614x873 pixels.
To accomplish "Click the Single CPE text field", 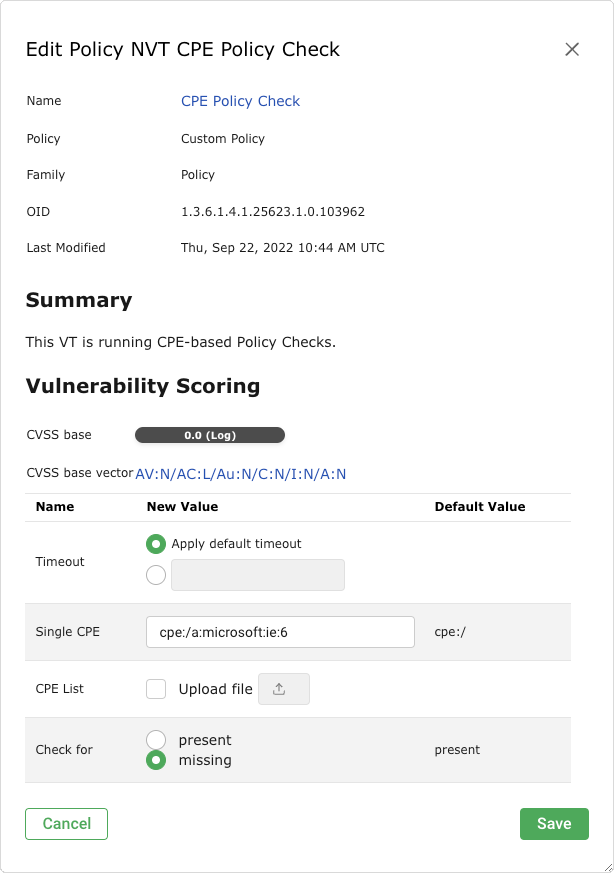I will click(x=280, y=632).
